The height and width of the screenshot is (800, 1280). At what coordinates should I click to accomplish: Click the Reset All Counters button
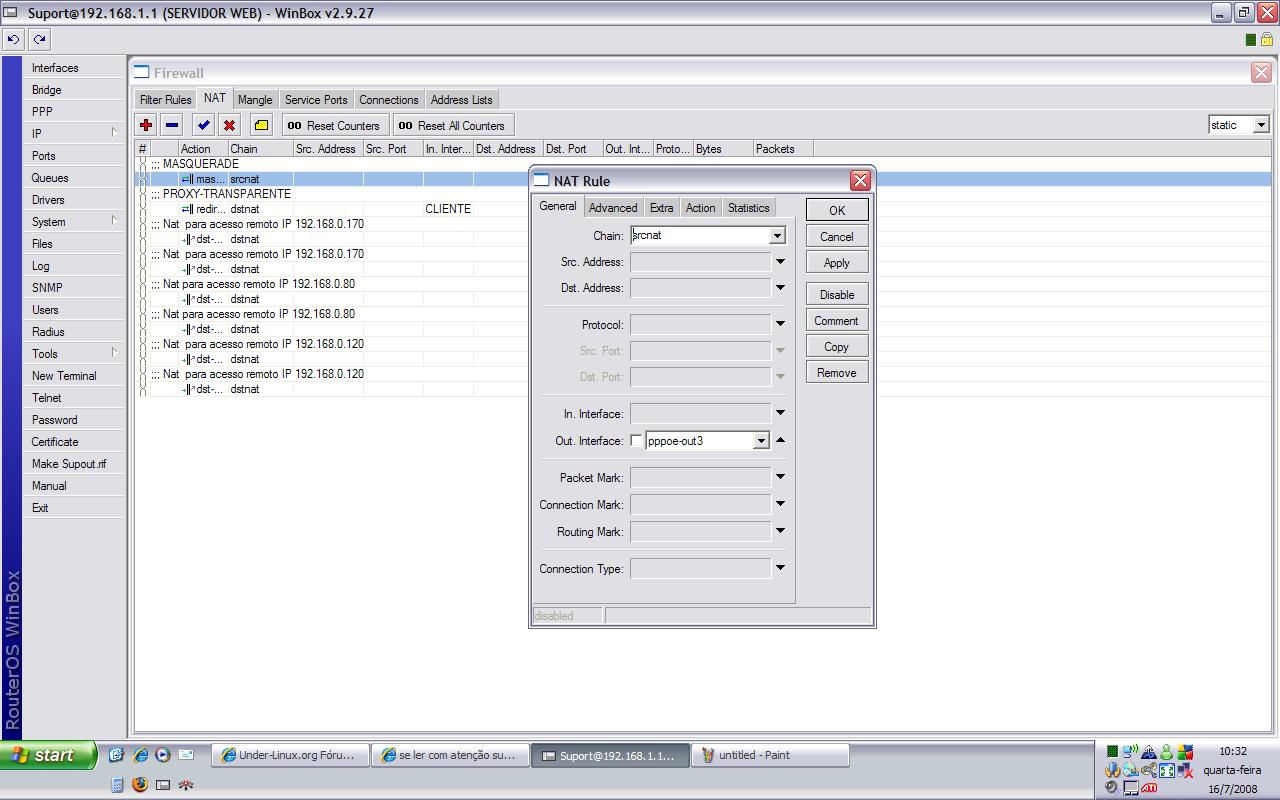coord(452,125)
